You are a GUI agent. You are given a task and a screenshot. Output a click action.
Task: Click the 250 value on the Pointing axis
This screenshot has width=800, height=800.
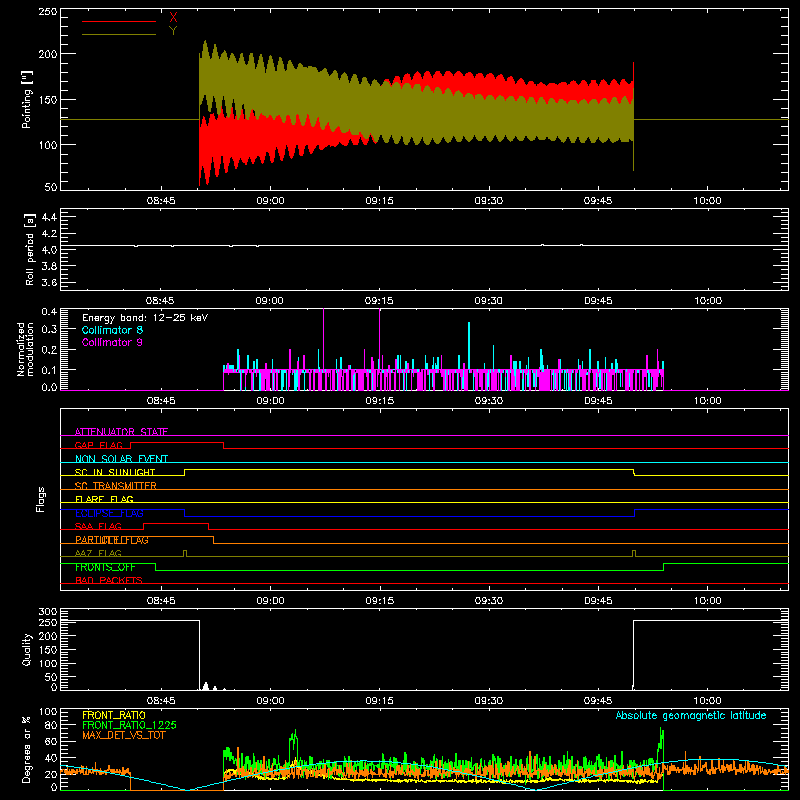click(x=48, y=12)
